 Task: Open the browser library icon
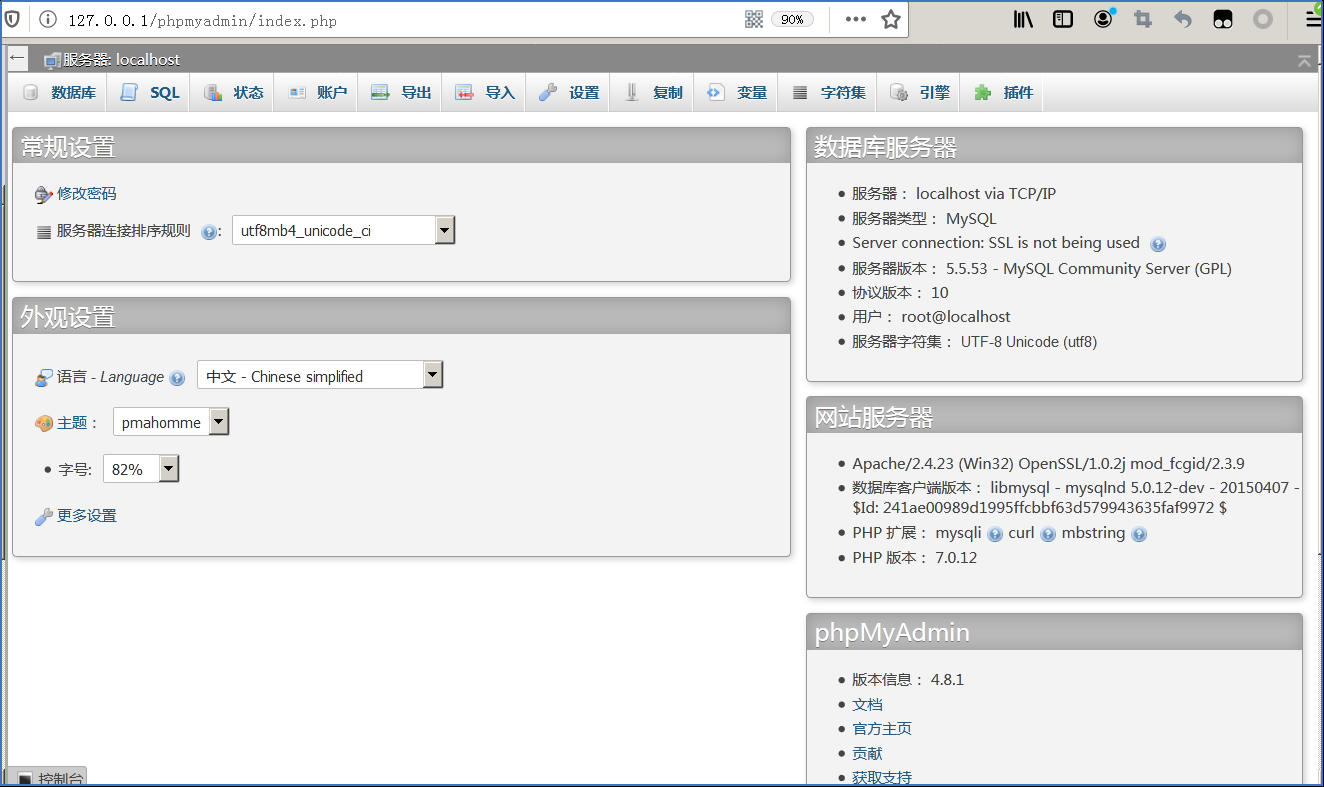(x=1023, y=19)
